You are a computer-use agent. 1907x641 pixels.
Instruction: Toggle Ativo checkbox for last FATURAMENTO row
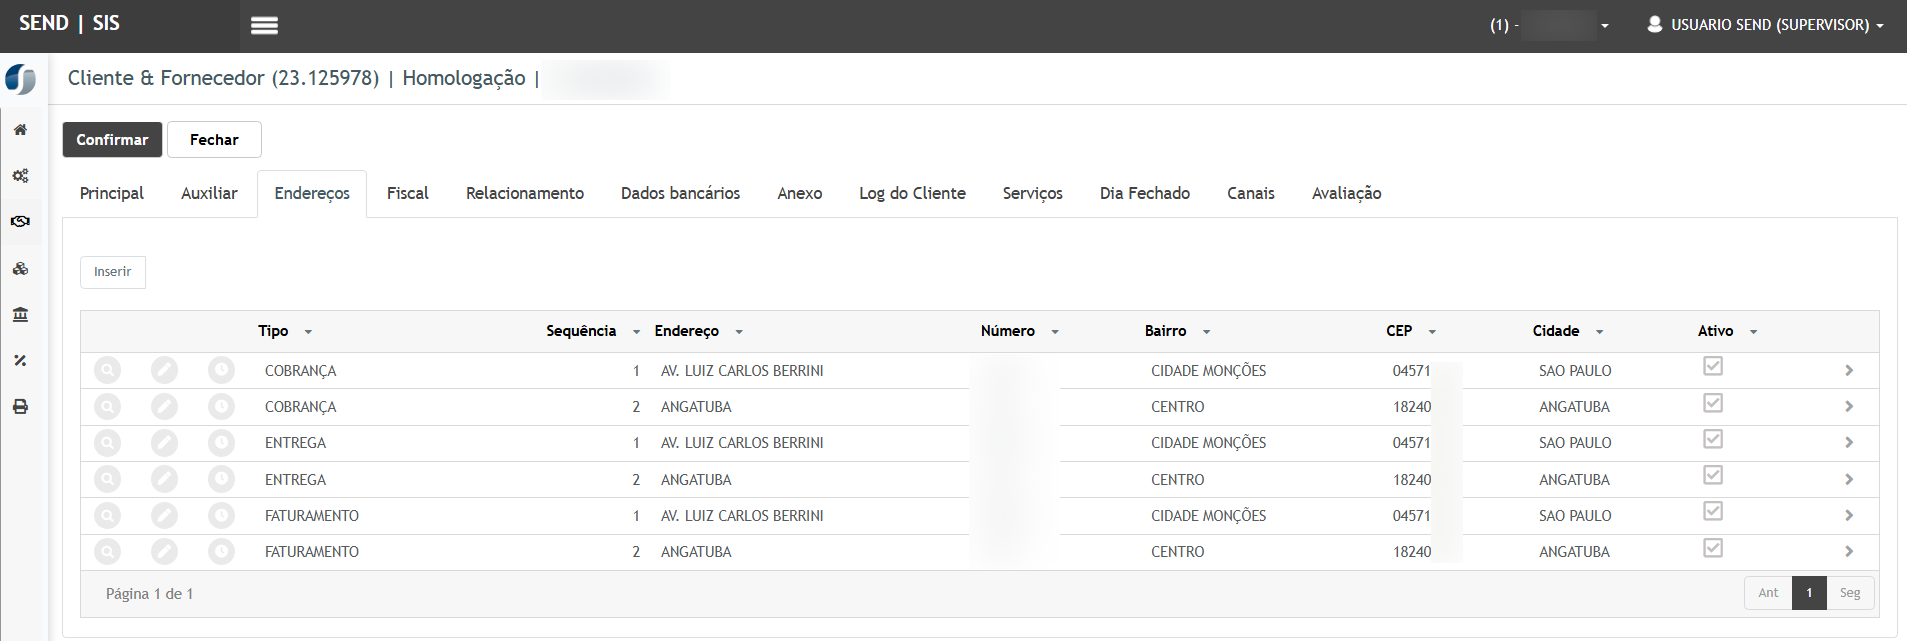point(1713,548)
